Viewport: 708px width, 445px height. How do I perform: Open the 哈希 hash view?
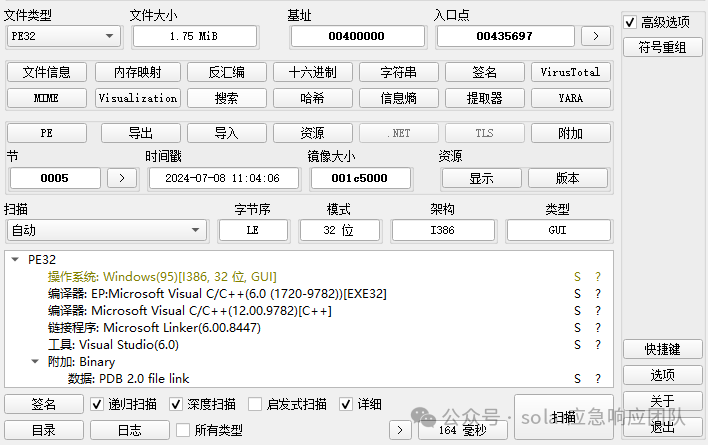[x=312, y=98]
